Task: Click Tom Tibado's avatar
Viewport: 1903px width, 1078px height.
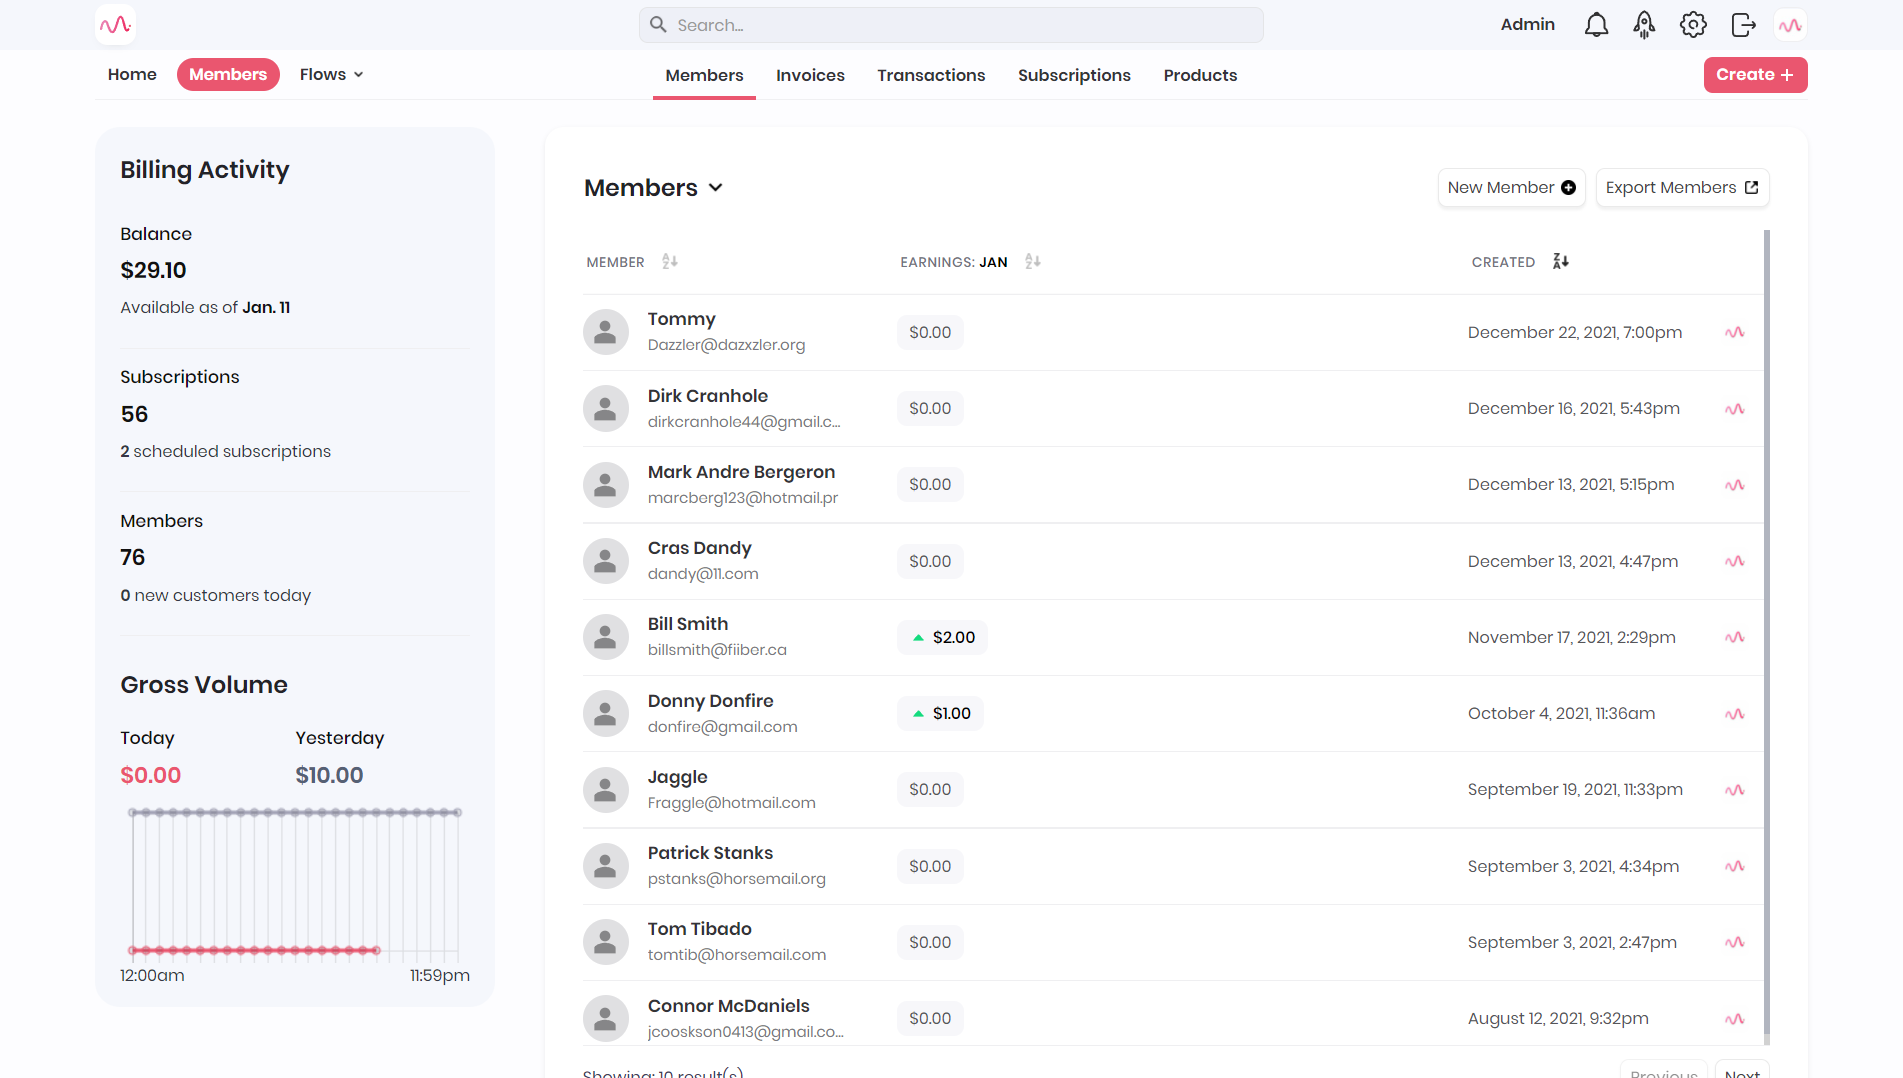Action: coord(606,942)
